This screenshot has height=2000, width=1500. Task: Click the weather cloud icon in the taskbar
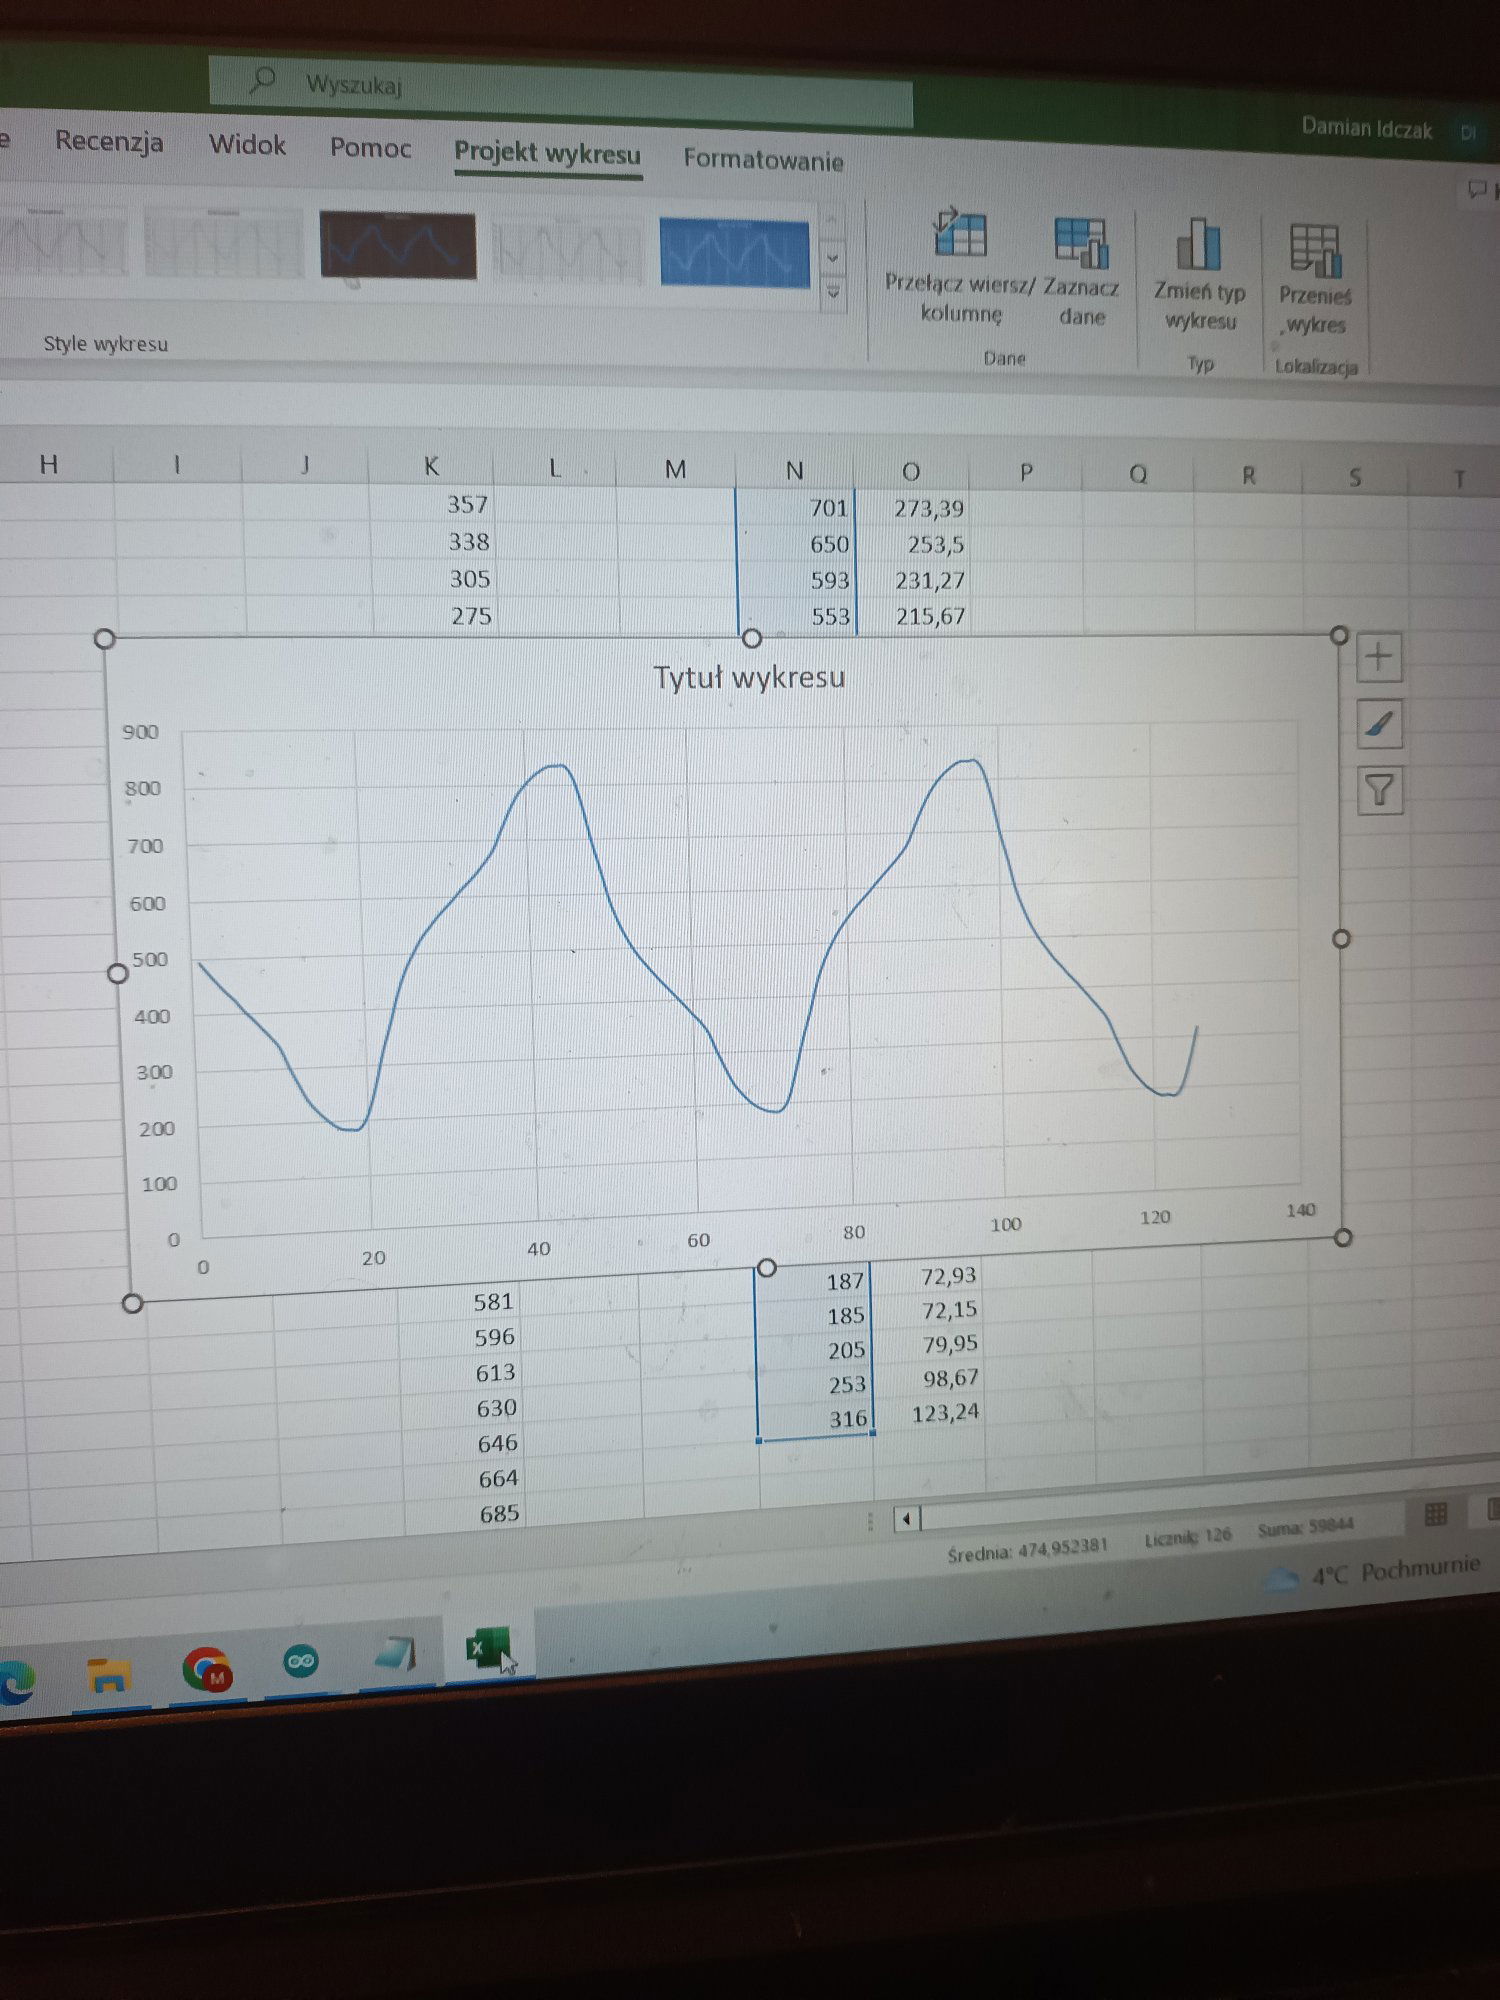(x=1282, y=1579)
